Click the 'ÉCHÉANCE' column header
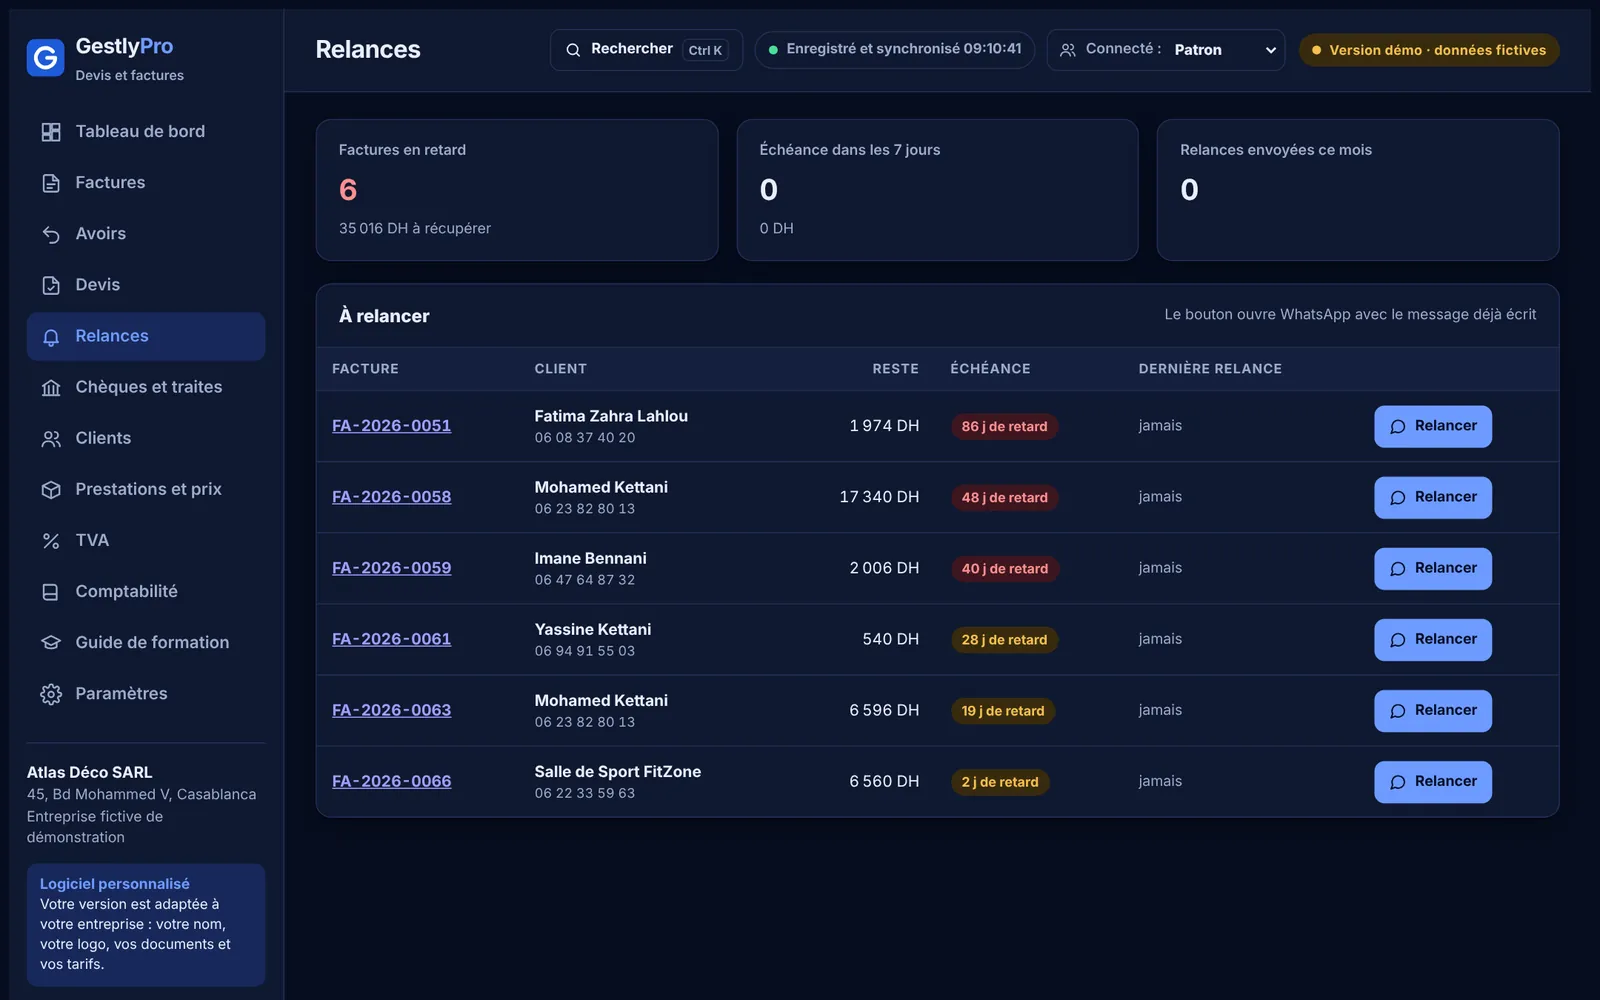Viewport: 1600px width, 1000px height. pos(990,369)
